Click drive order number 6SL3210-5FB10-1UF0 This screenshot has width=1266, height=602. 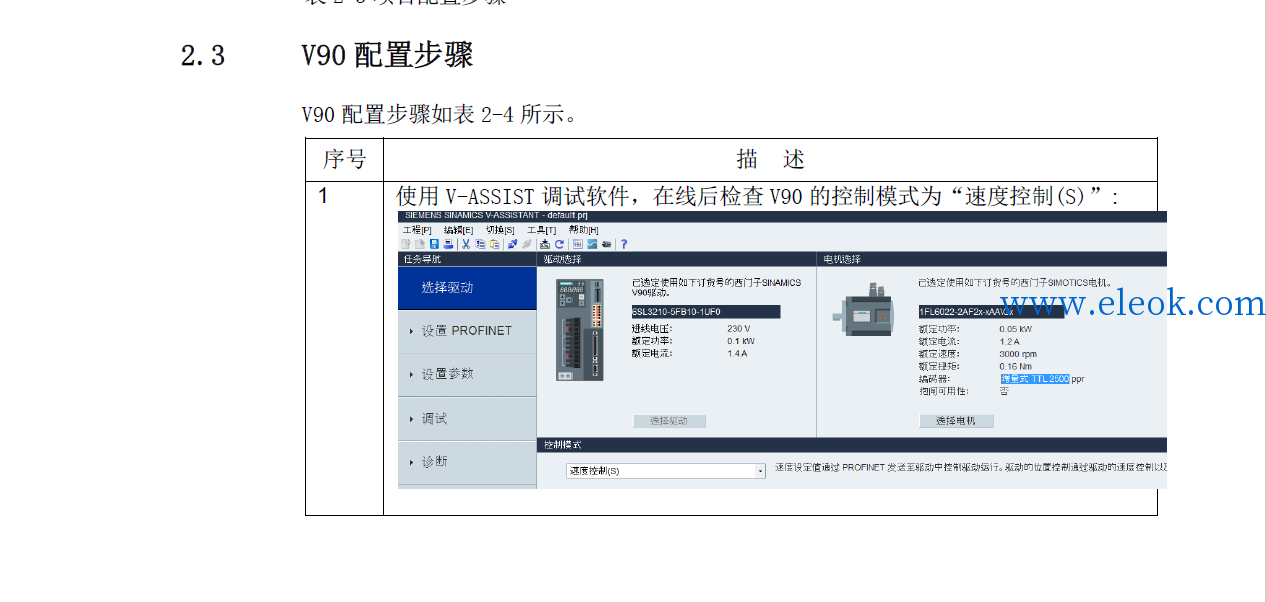[x=705, y=312]
